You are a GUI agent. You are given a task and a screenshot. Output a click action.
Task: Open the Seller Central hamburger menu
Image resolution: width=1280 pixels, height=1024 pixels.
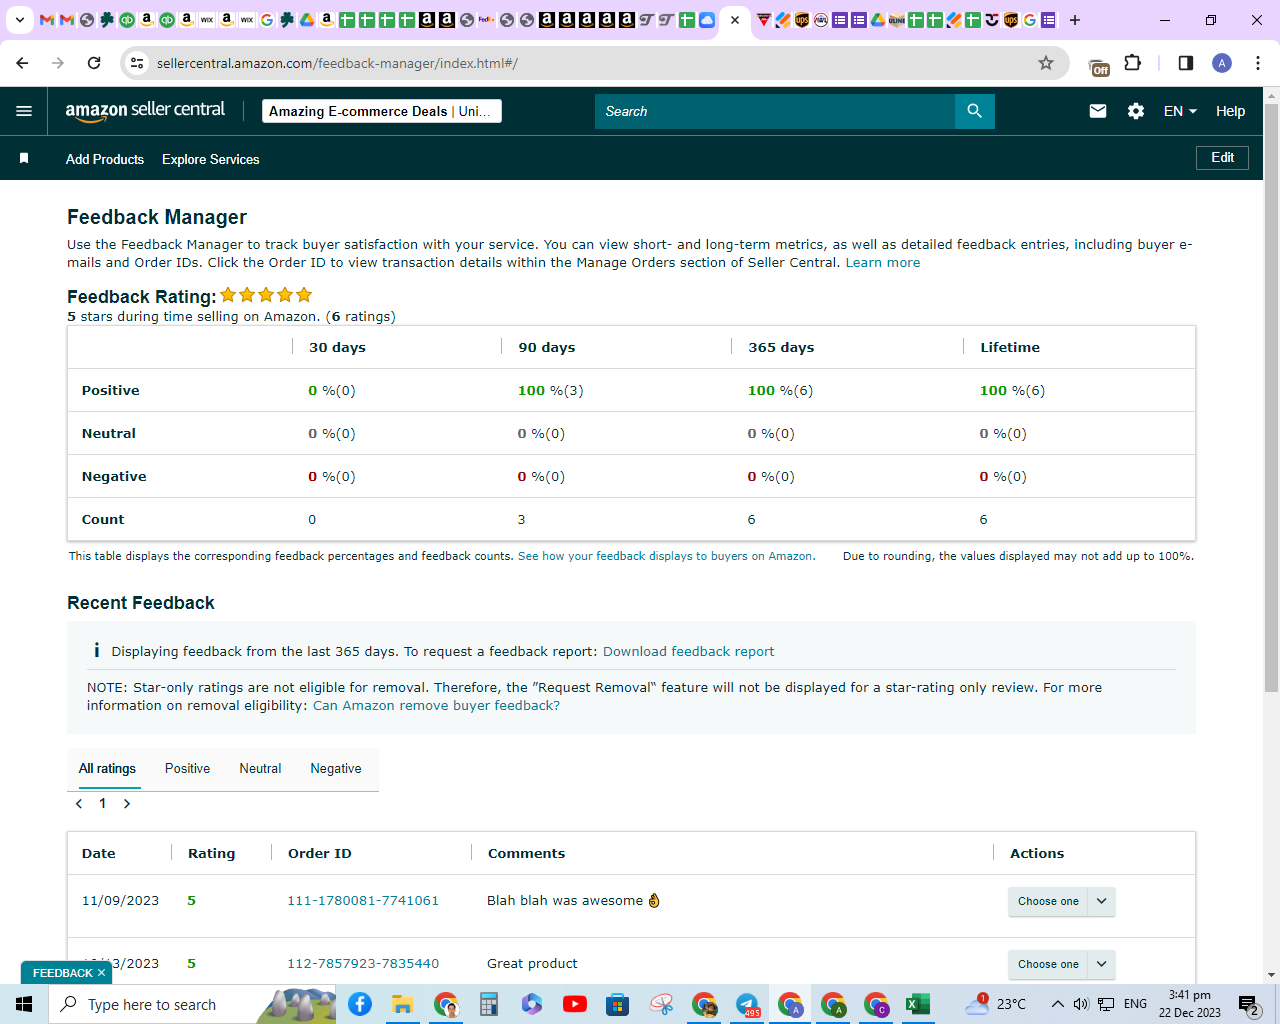pyautogui.click(x=24, y=111)
